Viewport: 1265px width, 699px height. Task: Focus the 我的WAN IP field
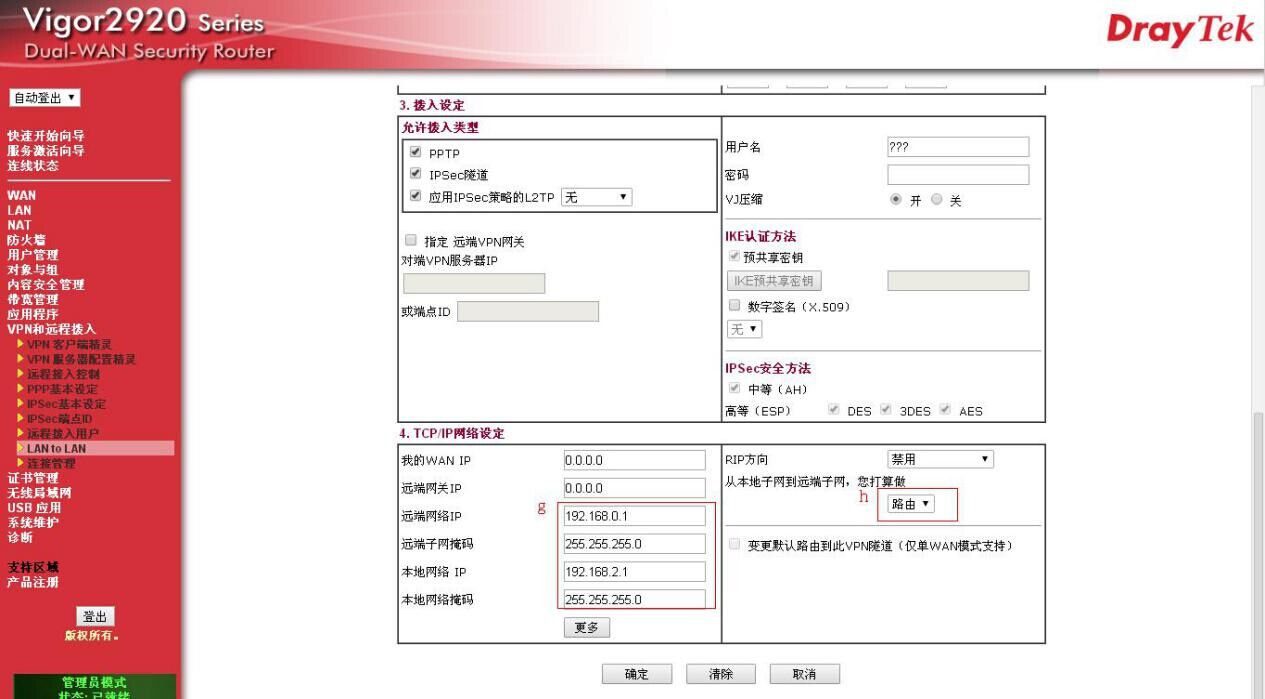(x=634, y=460)
